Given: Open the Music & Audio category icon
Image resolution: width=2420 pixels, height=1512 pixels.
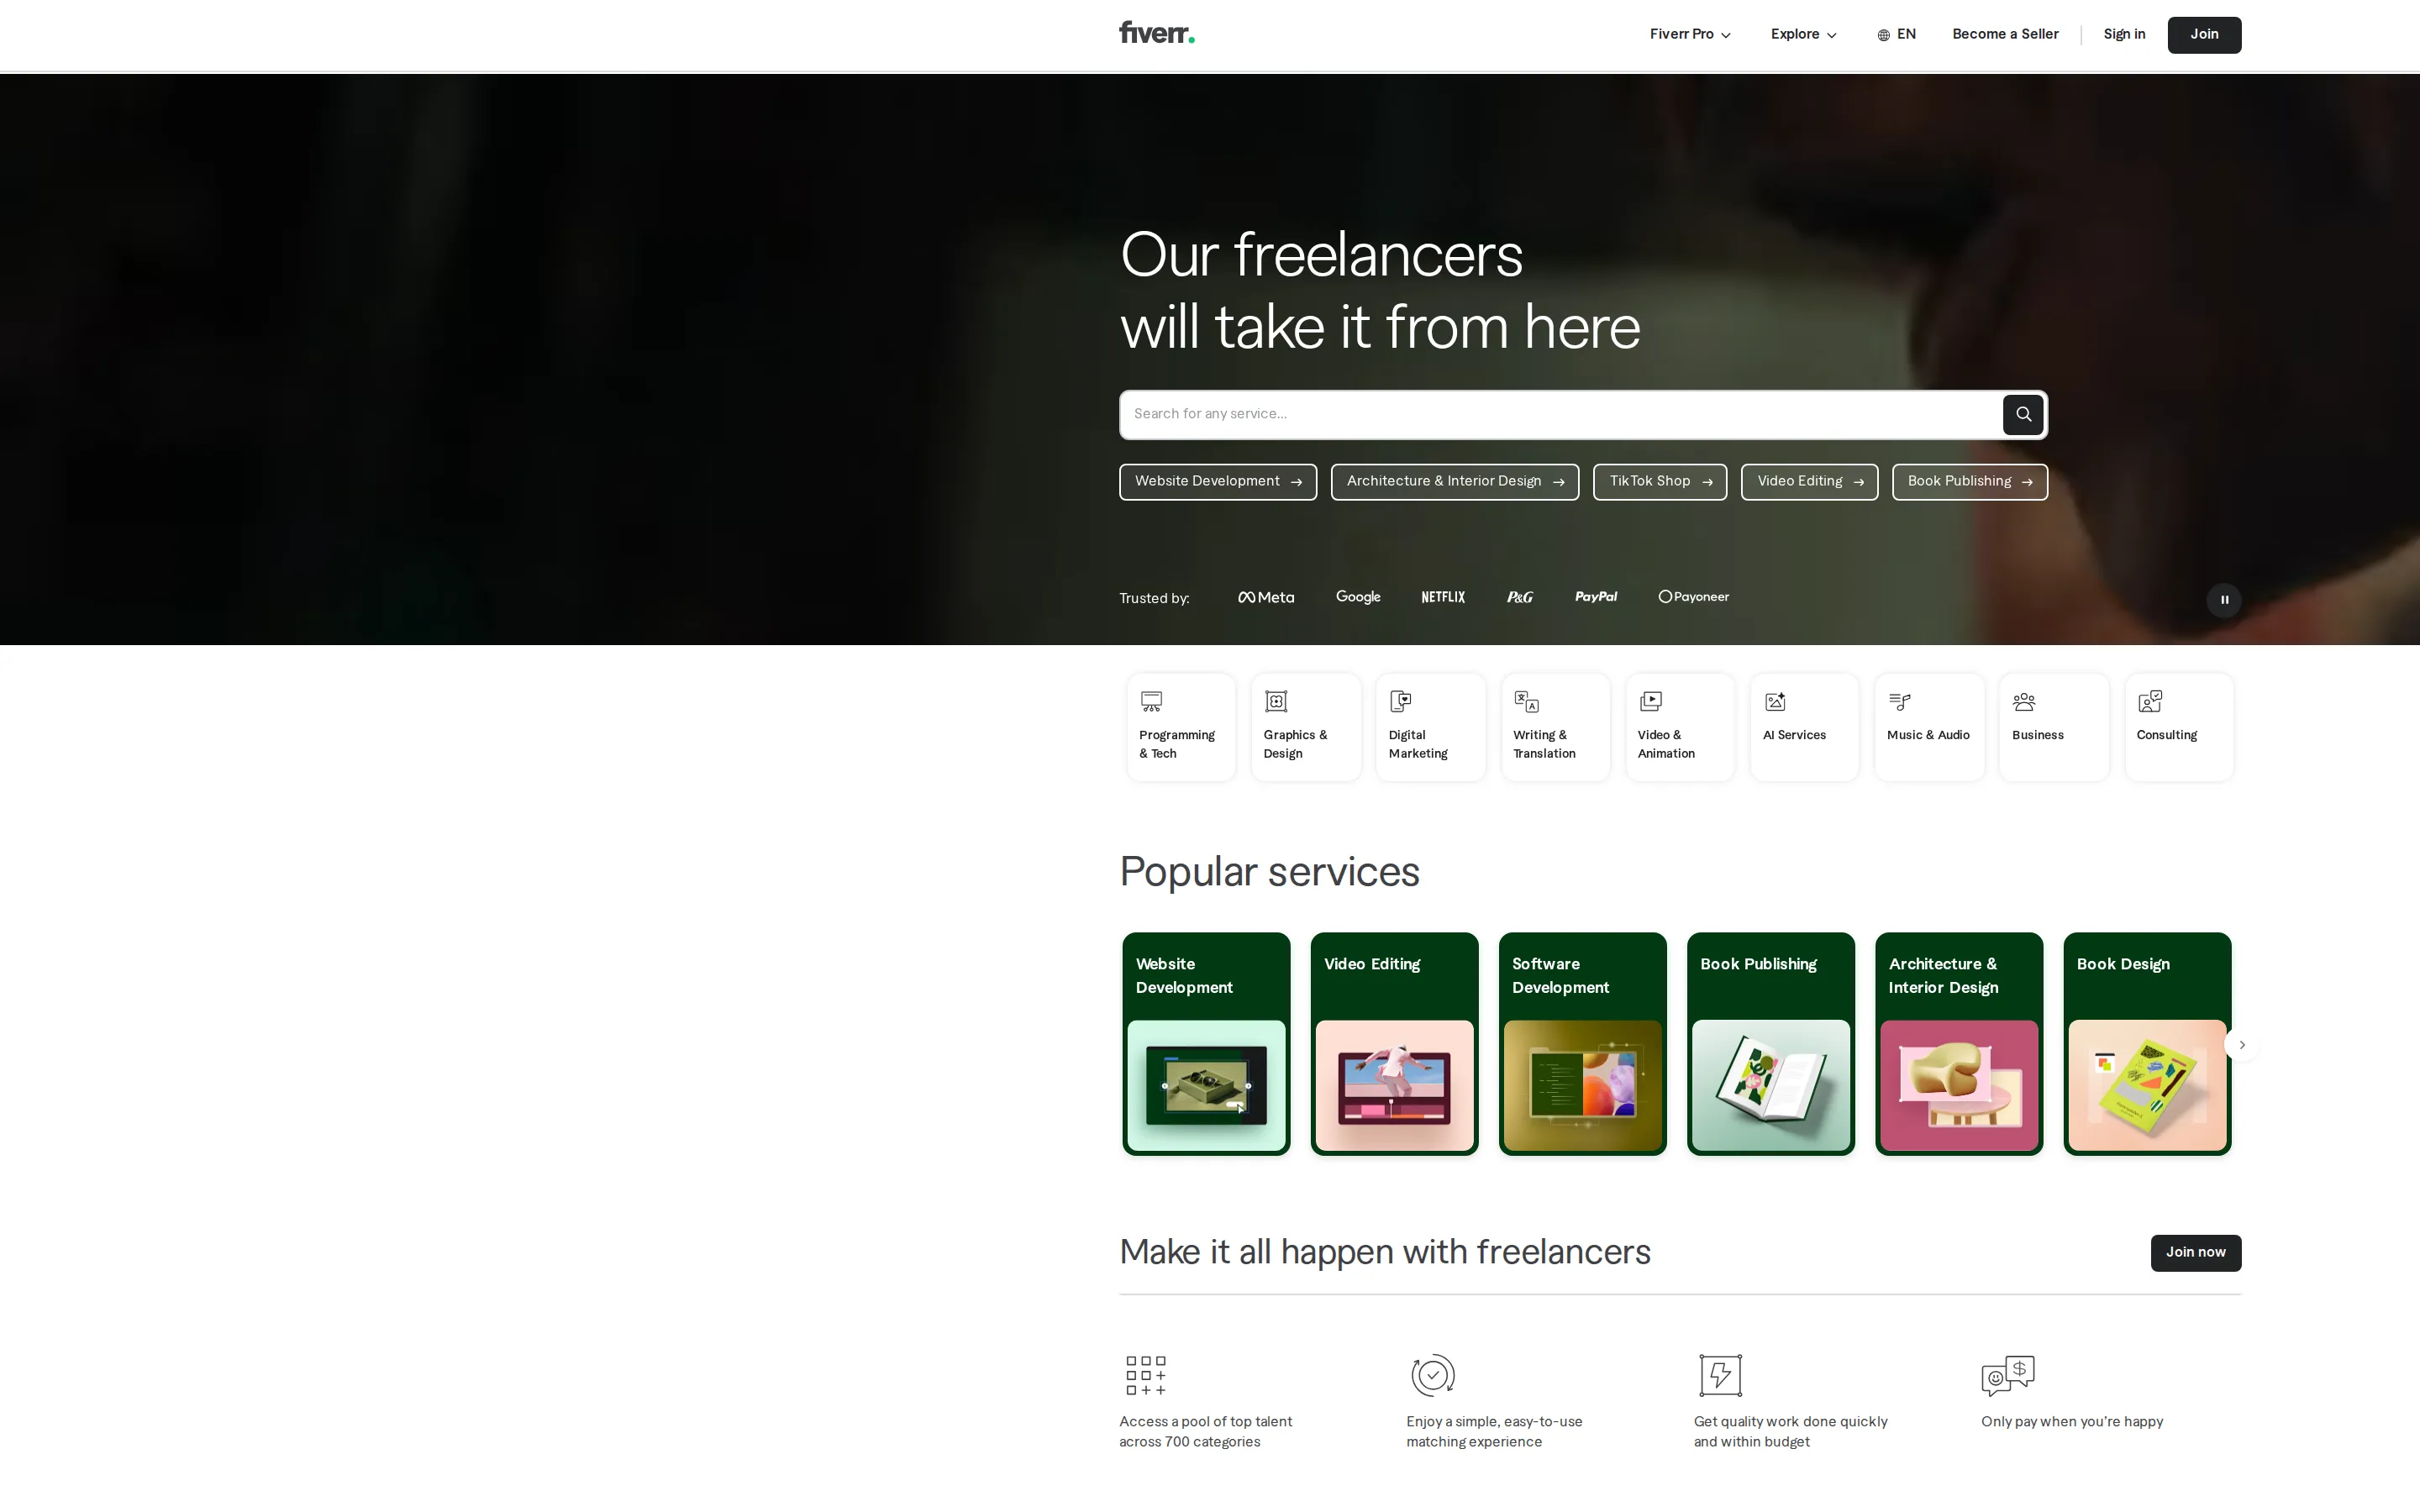Looking at the screenshot, I should coord(1900,701).
